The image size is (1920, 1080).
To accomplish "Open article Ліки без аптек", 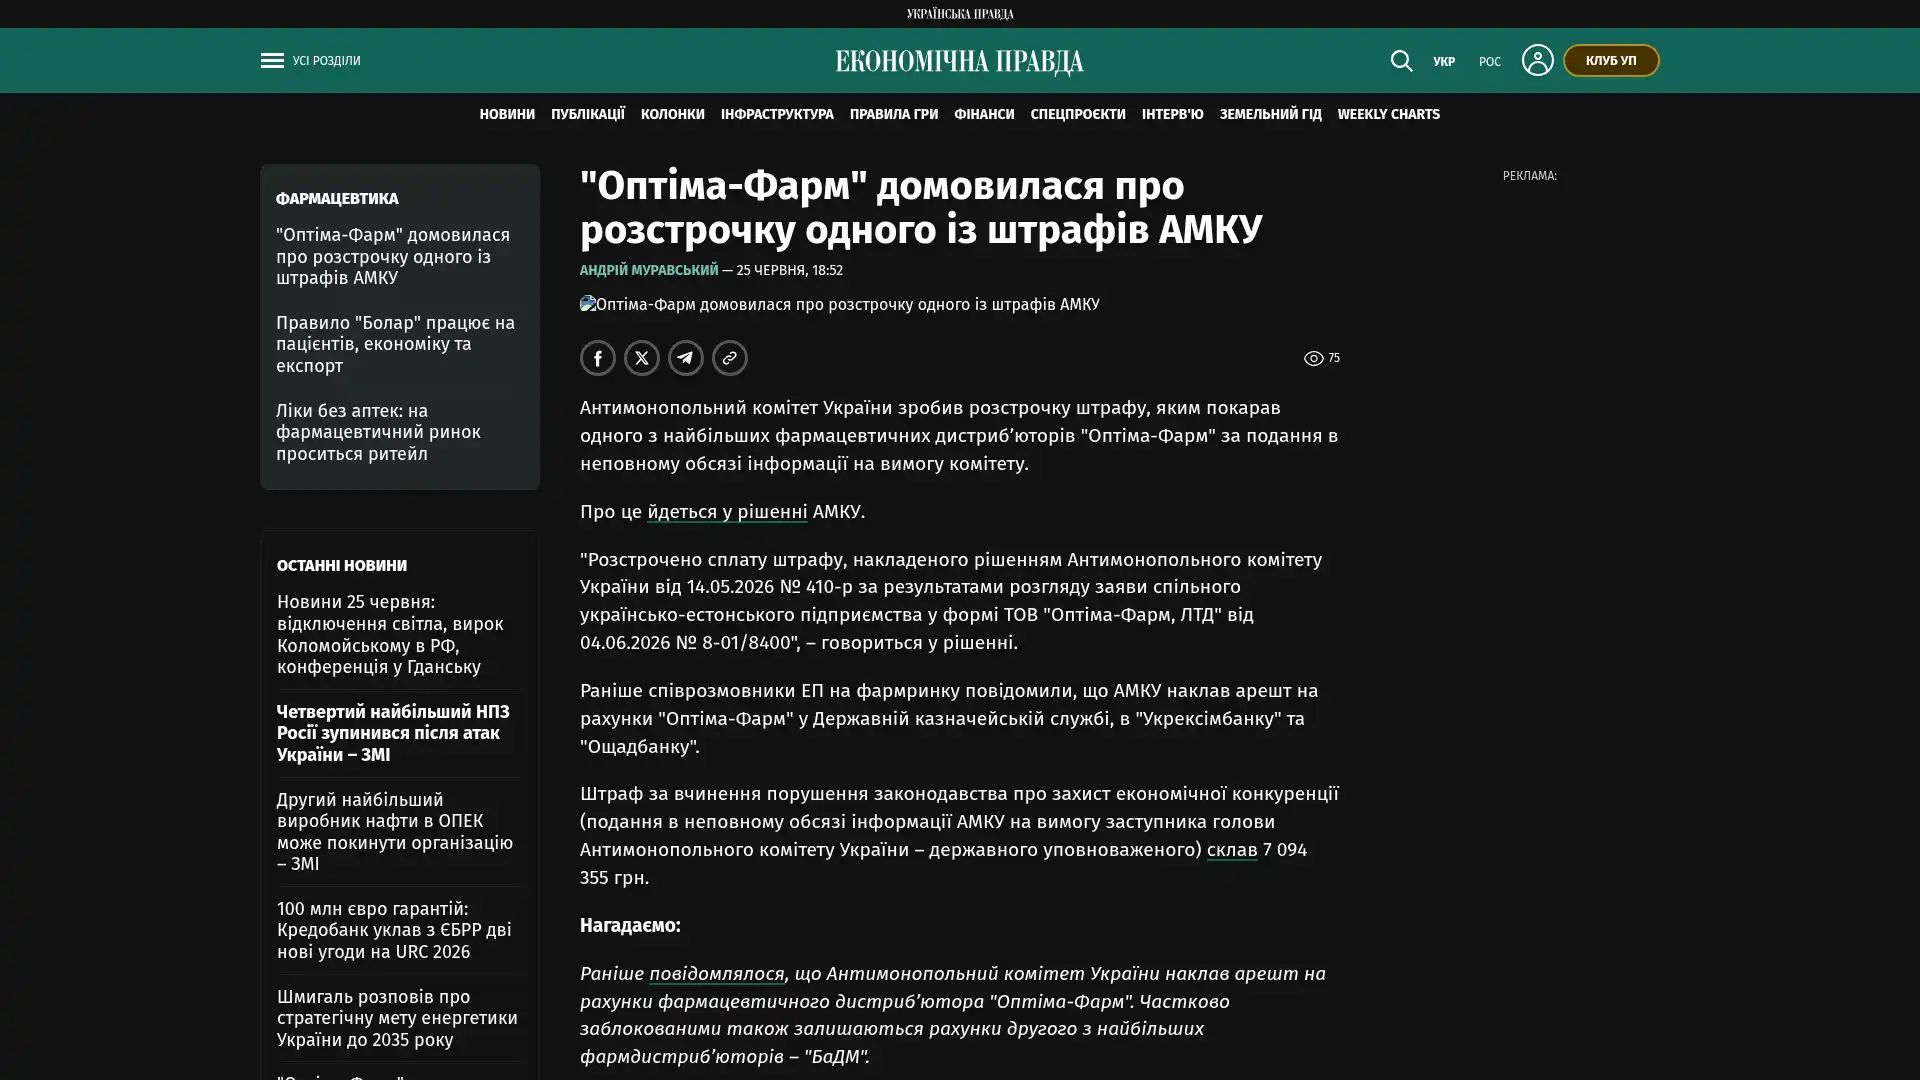I will click(379, 432).
